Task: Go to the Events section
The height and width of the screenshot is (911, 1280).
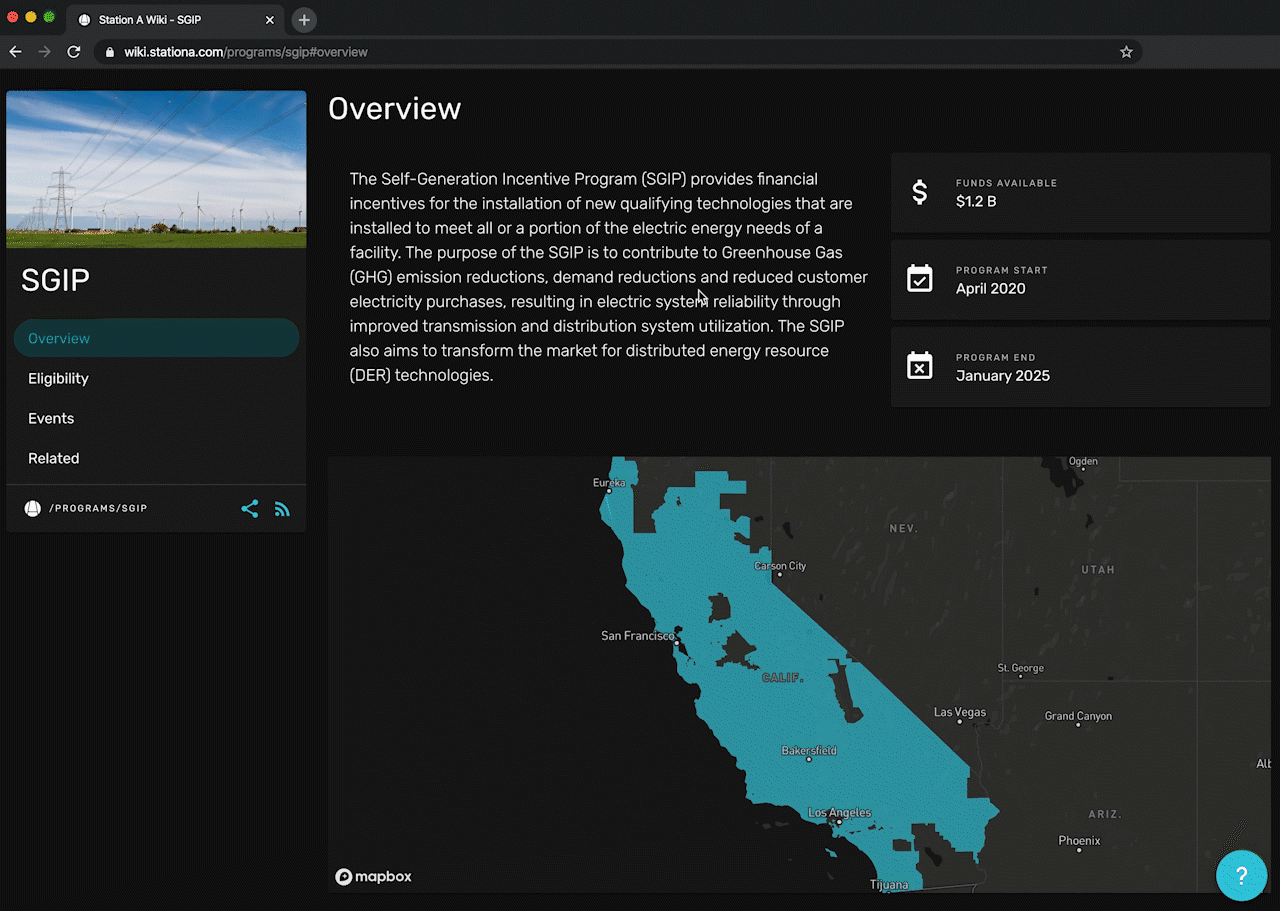Action: pos(51,418)
